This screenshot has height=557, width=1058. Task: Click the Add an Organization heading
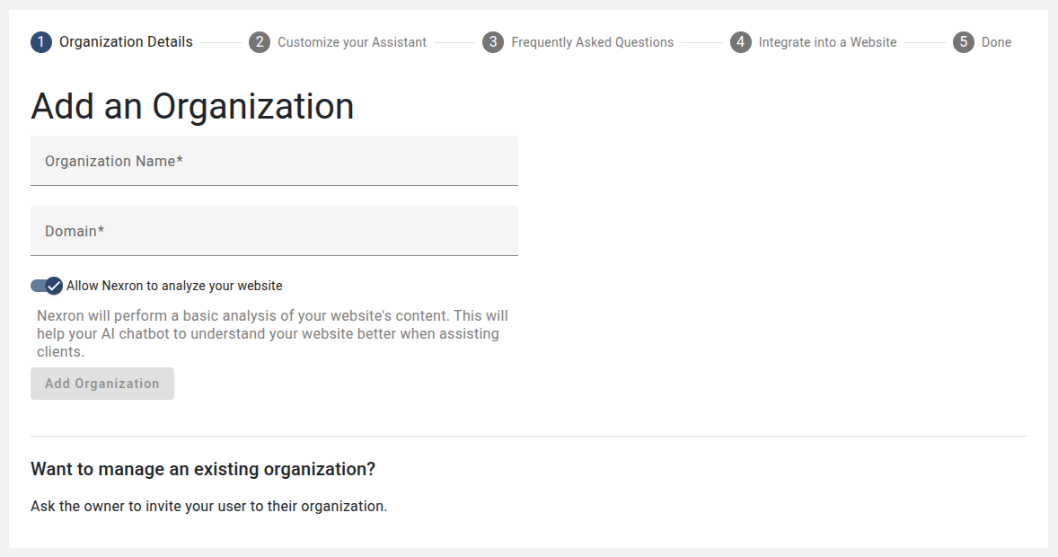[192, 106]
